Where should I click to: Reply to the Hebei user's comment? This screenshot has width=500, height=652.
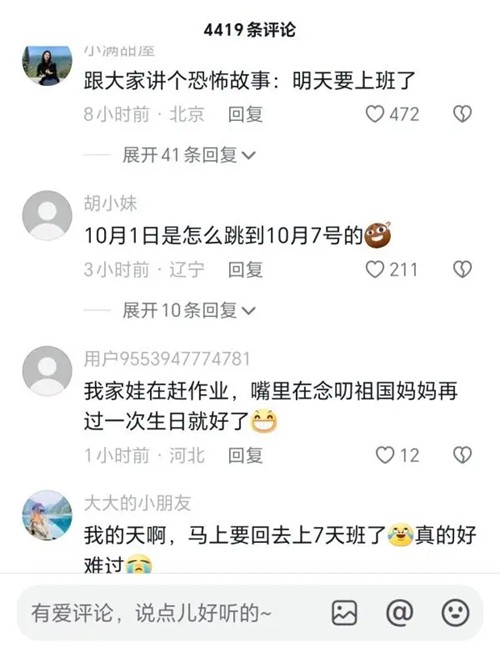pyautogui.click(x=245, y=455)
